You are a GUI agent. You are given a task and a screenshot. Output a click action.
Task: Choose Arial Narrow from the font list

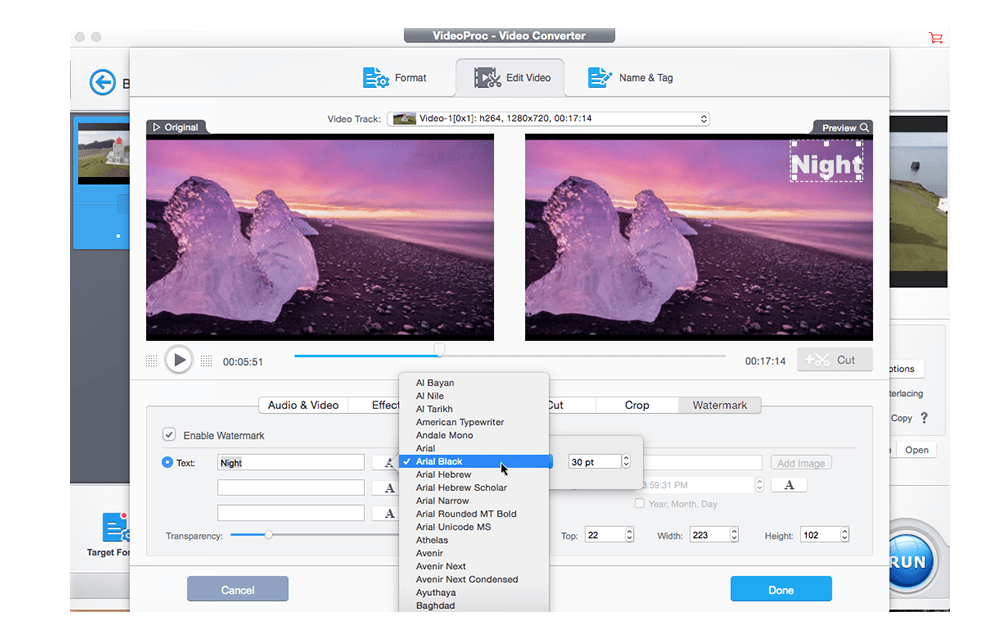pyautogui.click(x=442, y=501)
